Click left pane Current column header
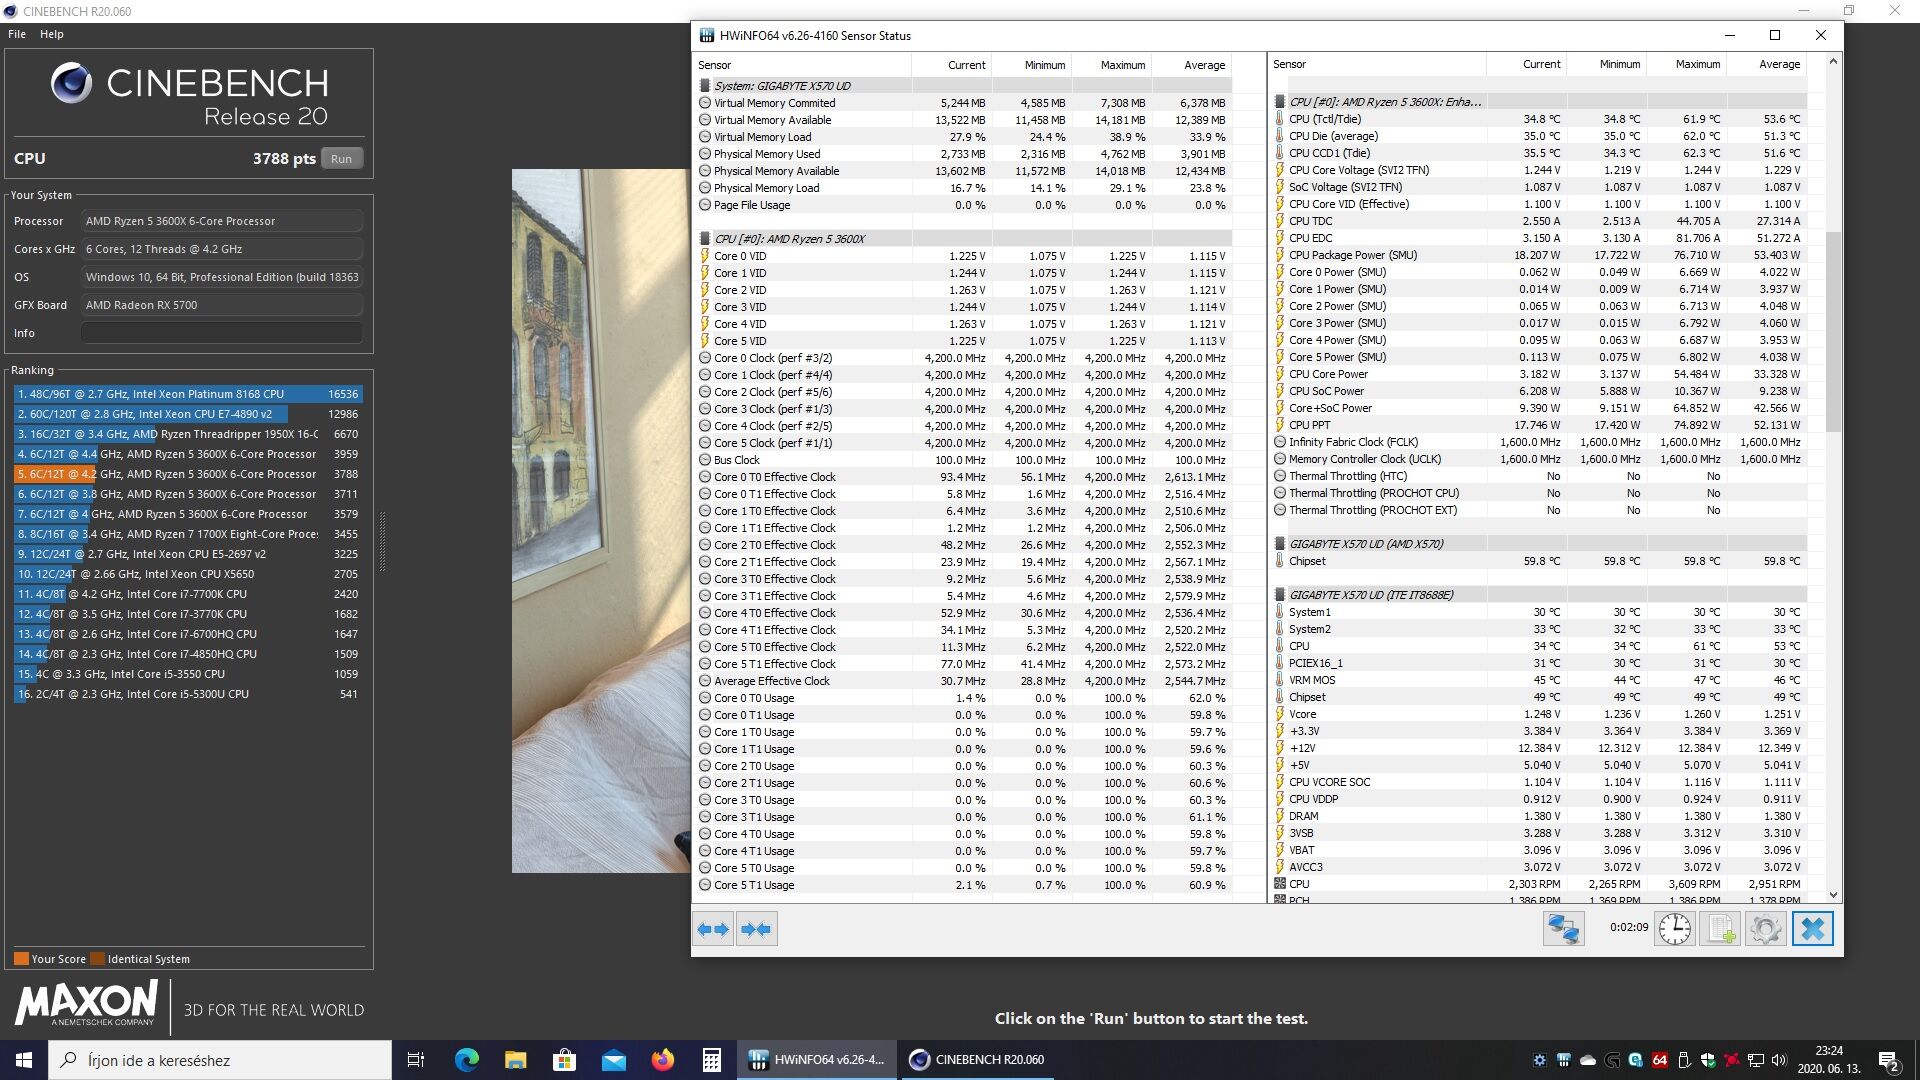The height and width of the screenshot is (1080, 1920). point(951,65)
